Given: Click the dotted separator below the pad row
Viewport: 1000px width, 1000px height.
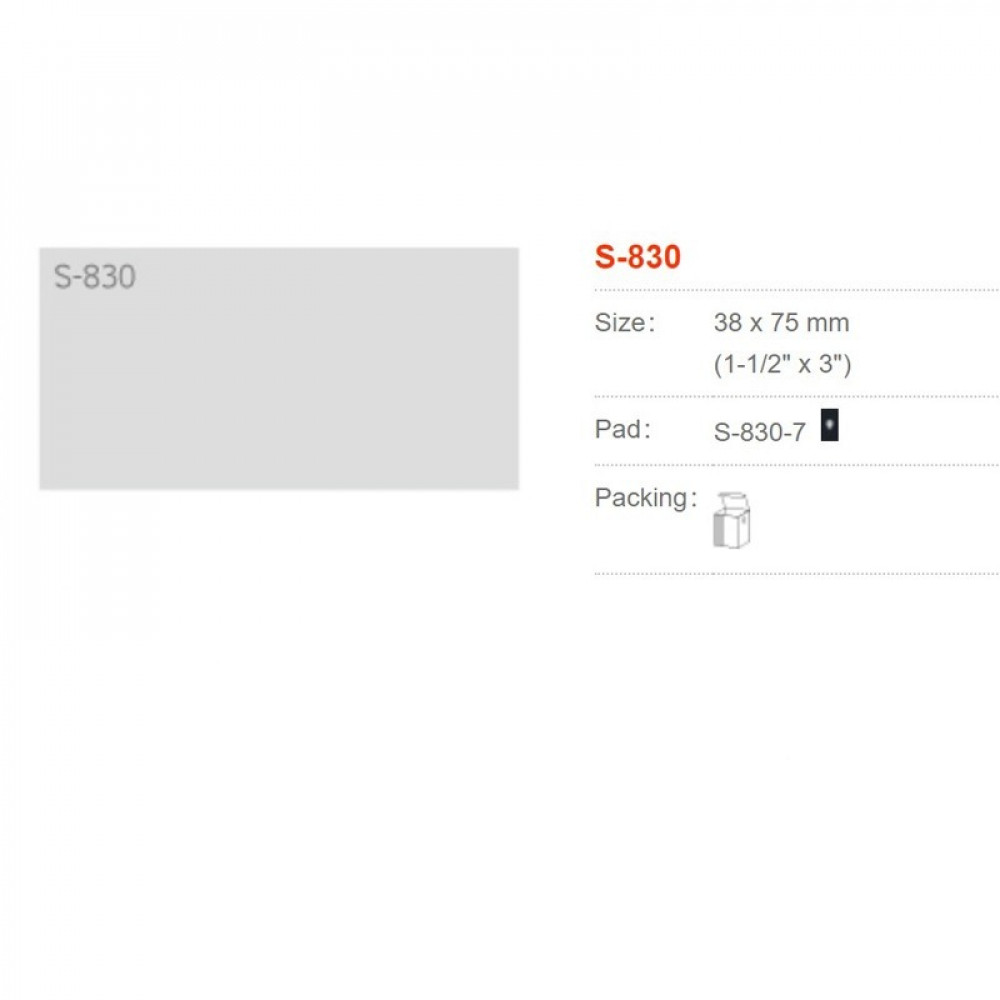Looking at the screenshot, I should coord(797,465).
